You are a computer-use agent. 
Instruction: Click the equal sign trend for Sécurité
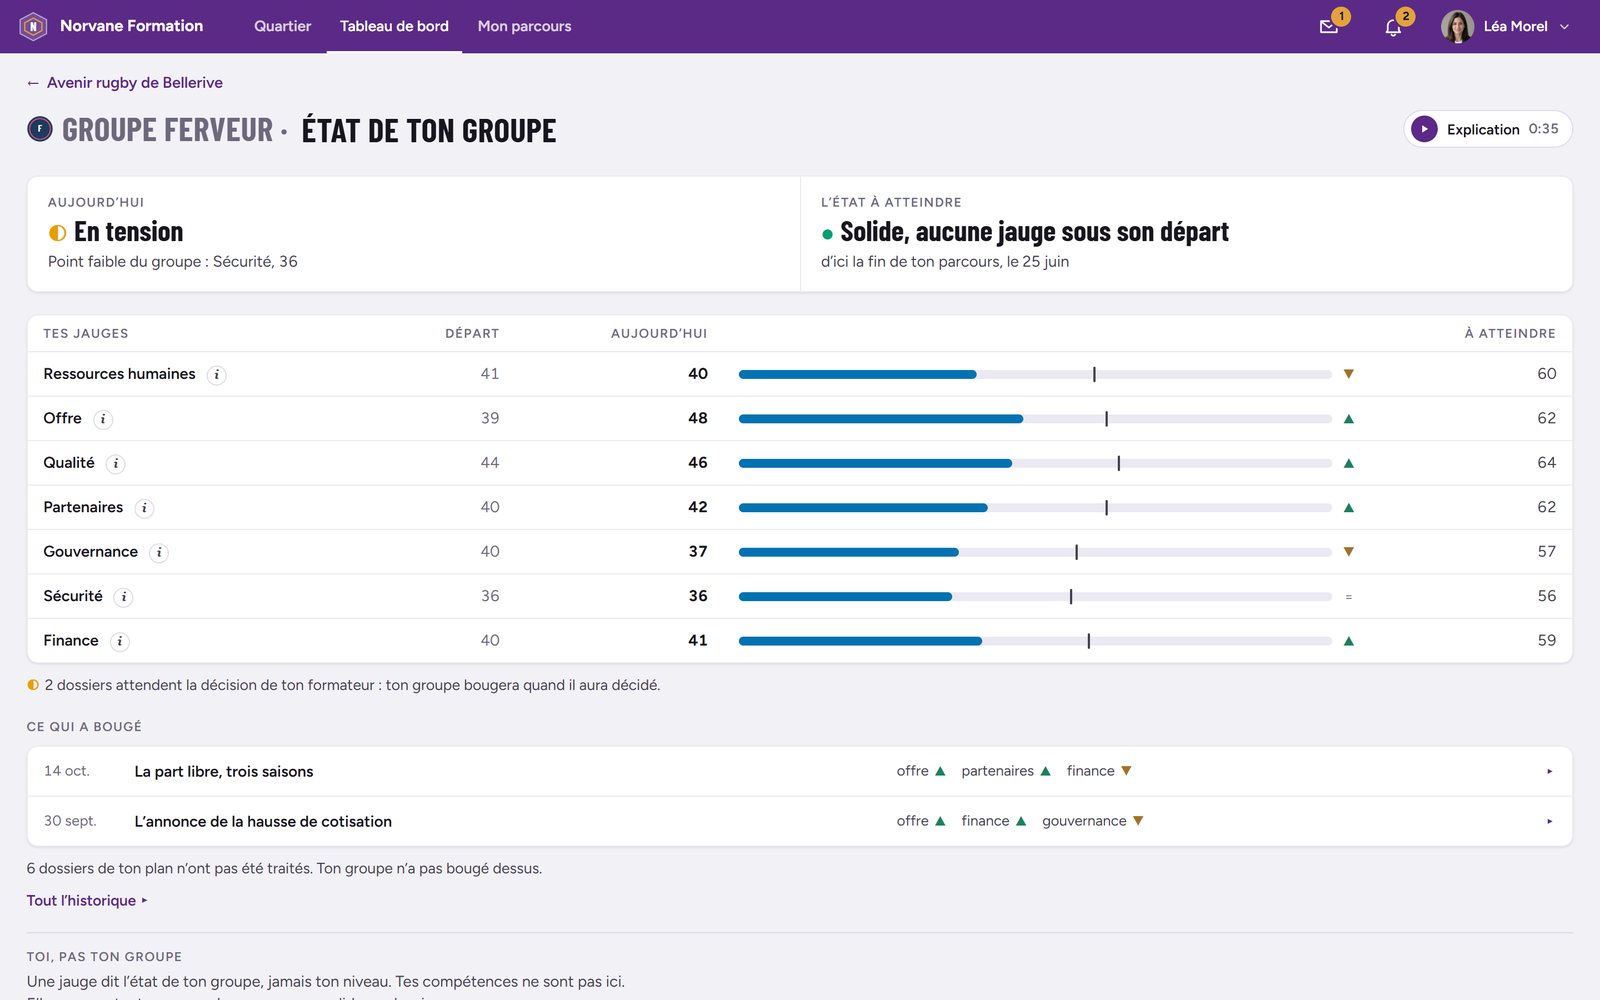coord(1349,597)
